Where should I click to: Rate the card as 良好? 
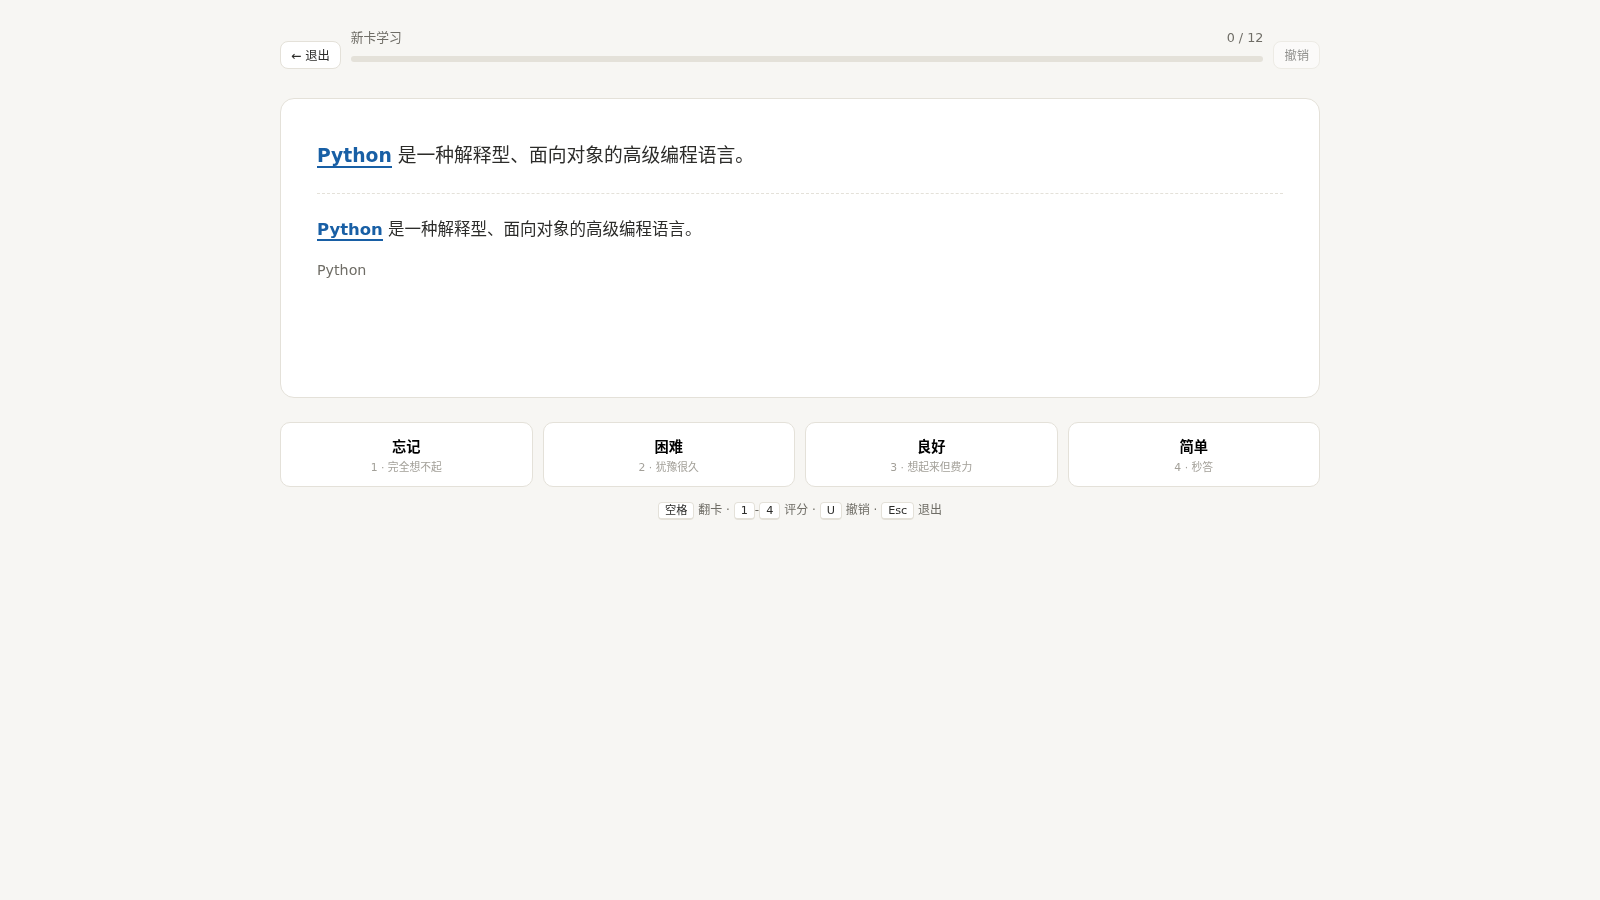(931, 455)
